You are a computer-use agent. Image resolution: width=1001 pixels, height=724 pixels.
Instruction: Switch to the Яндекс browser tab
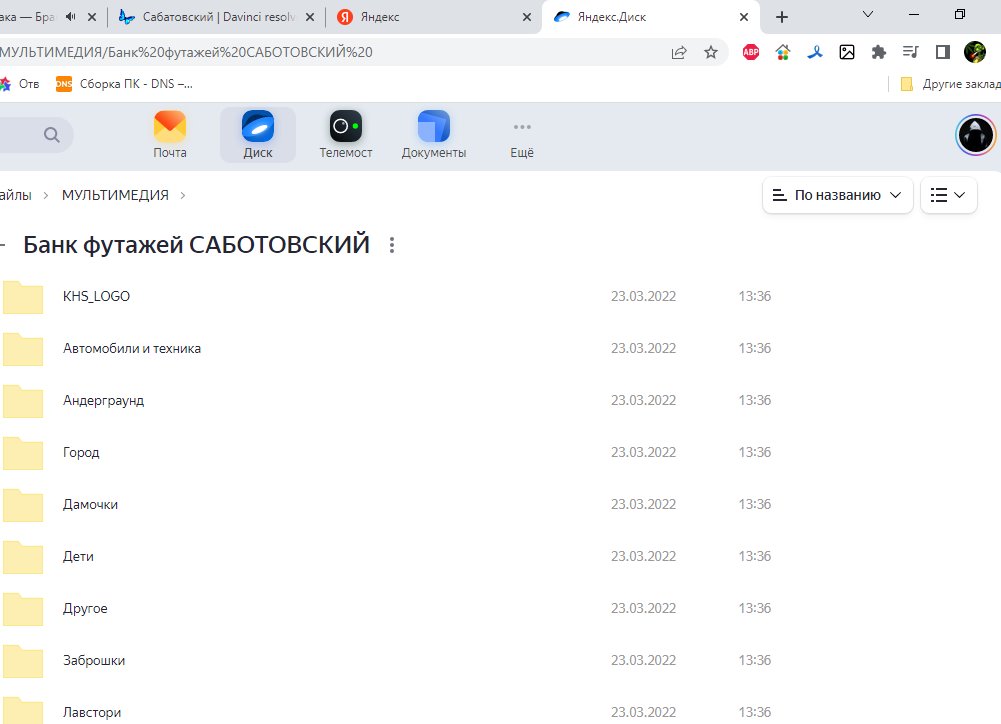[x=432, y=17]
